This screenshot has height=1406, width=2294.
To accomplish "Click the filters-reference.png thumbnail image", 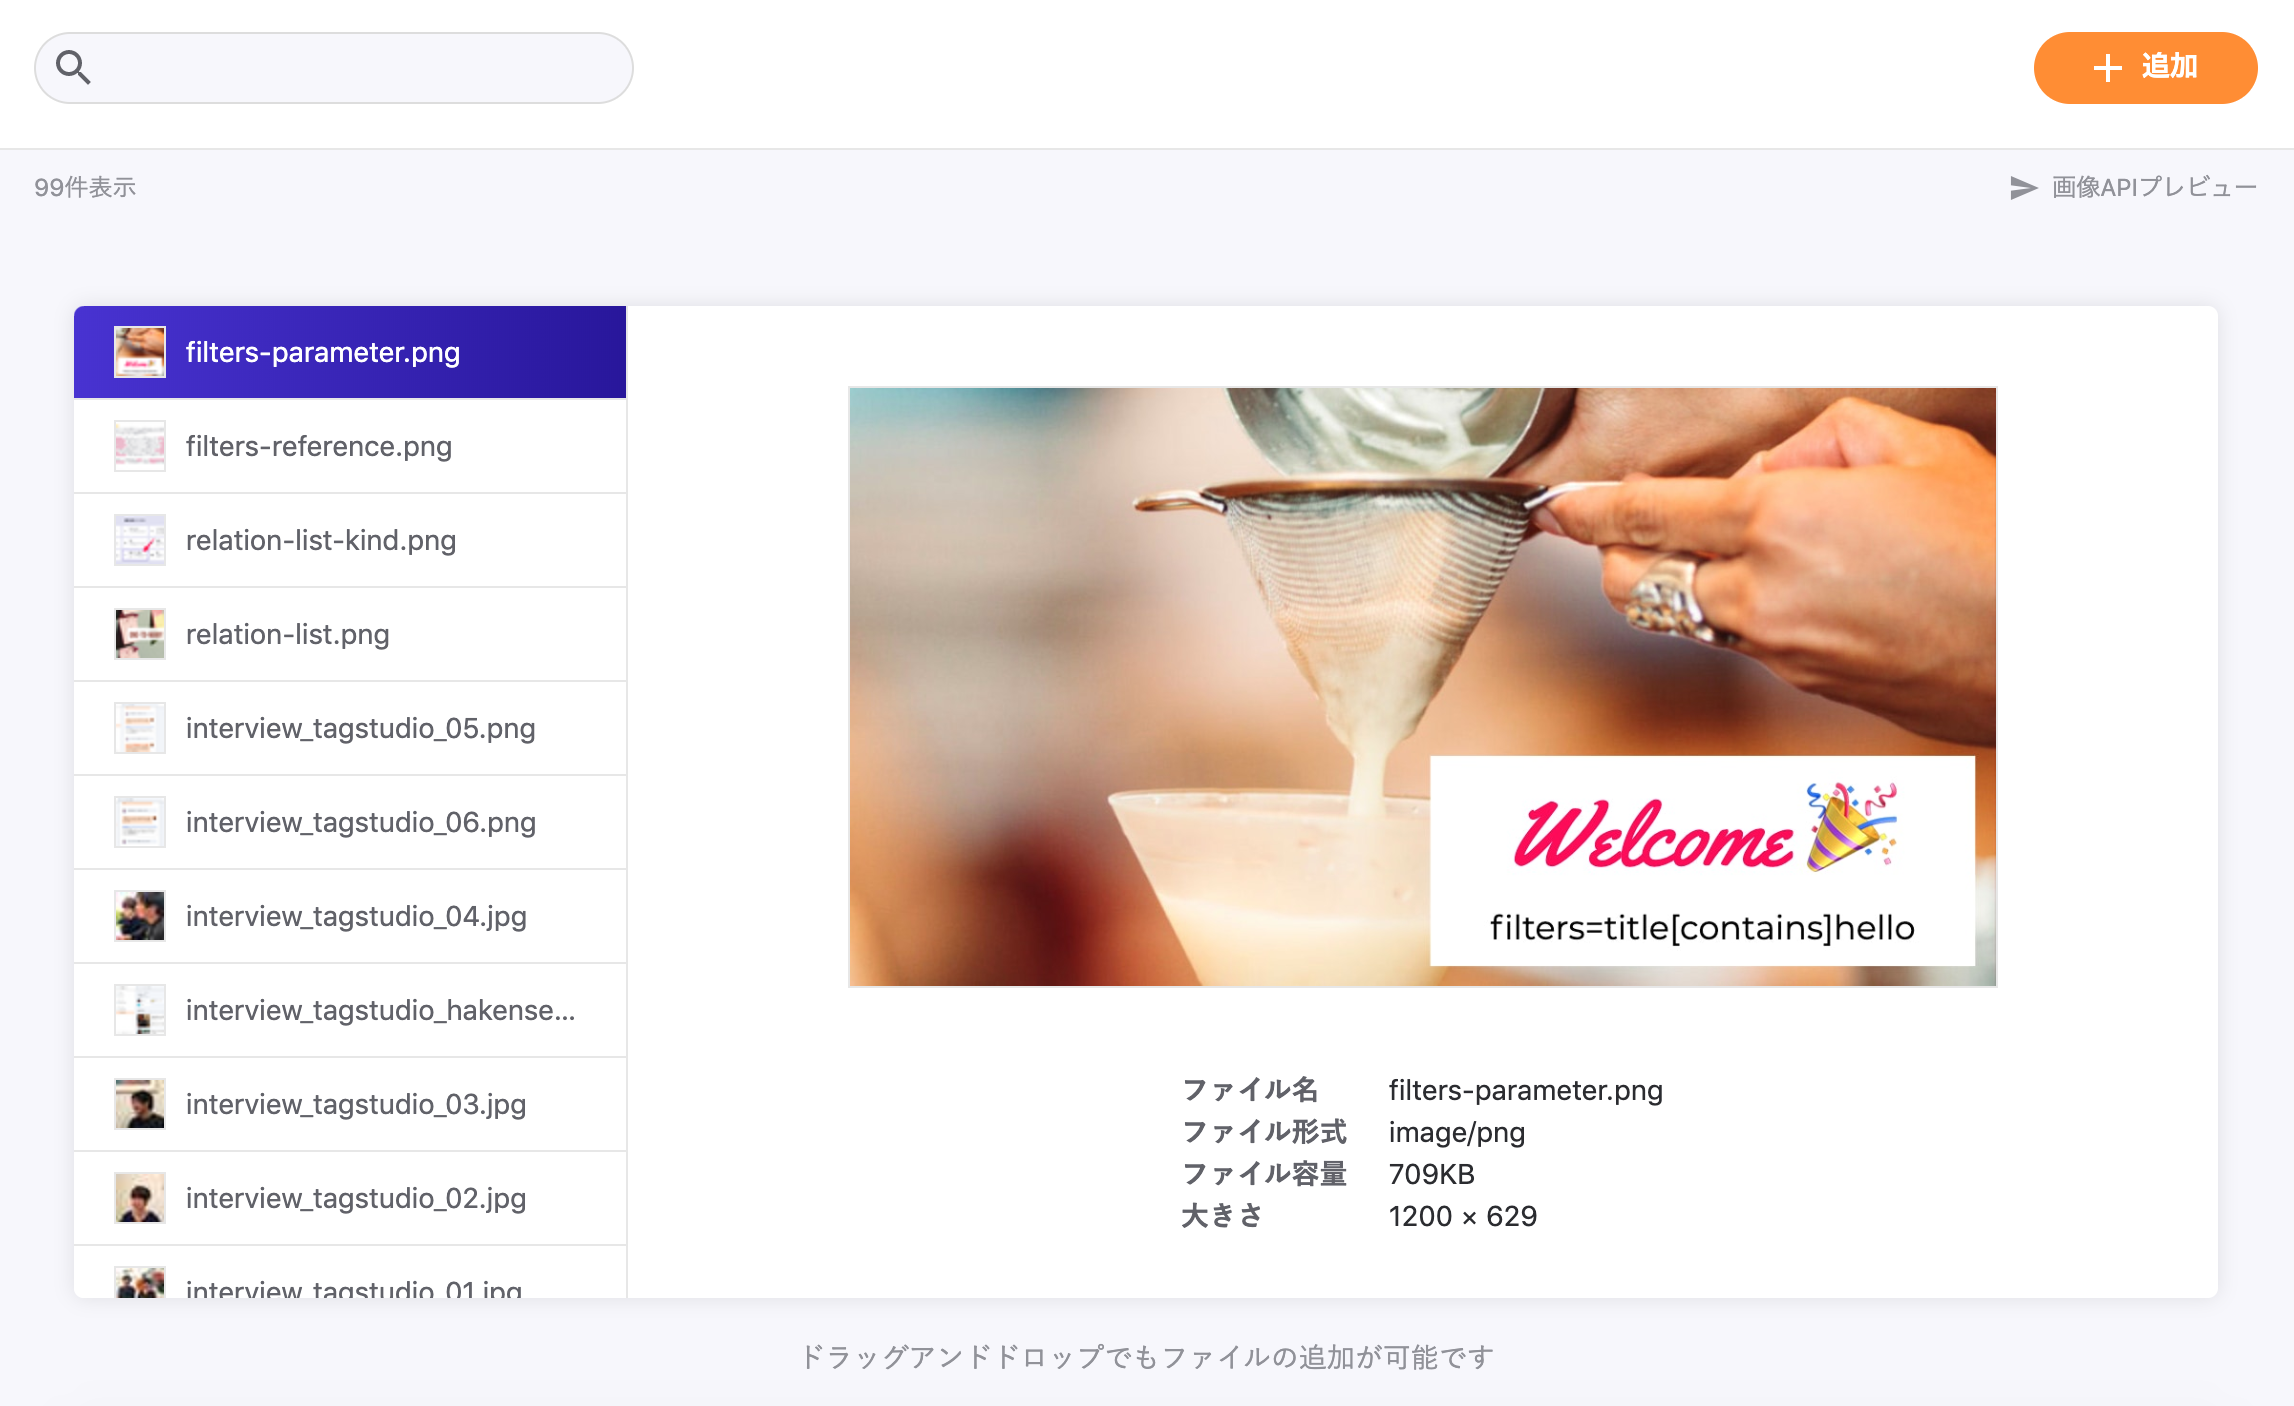I will 140,446.
